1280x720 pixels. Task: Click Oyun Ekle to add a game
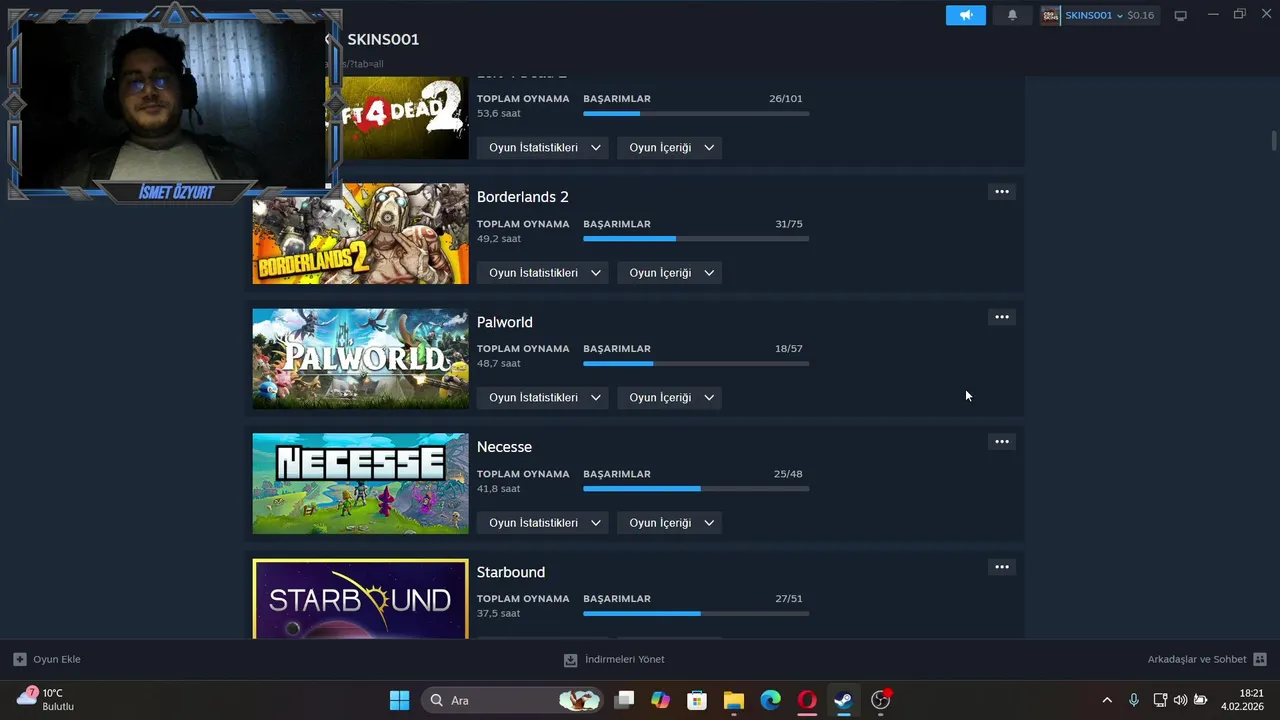click(x=47, y=659)
